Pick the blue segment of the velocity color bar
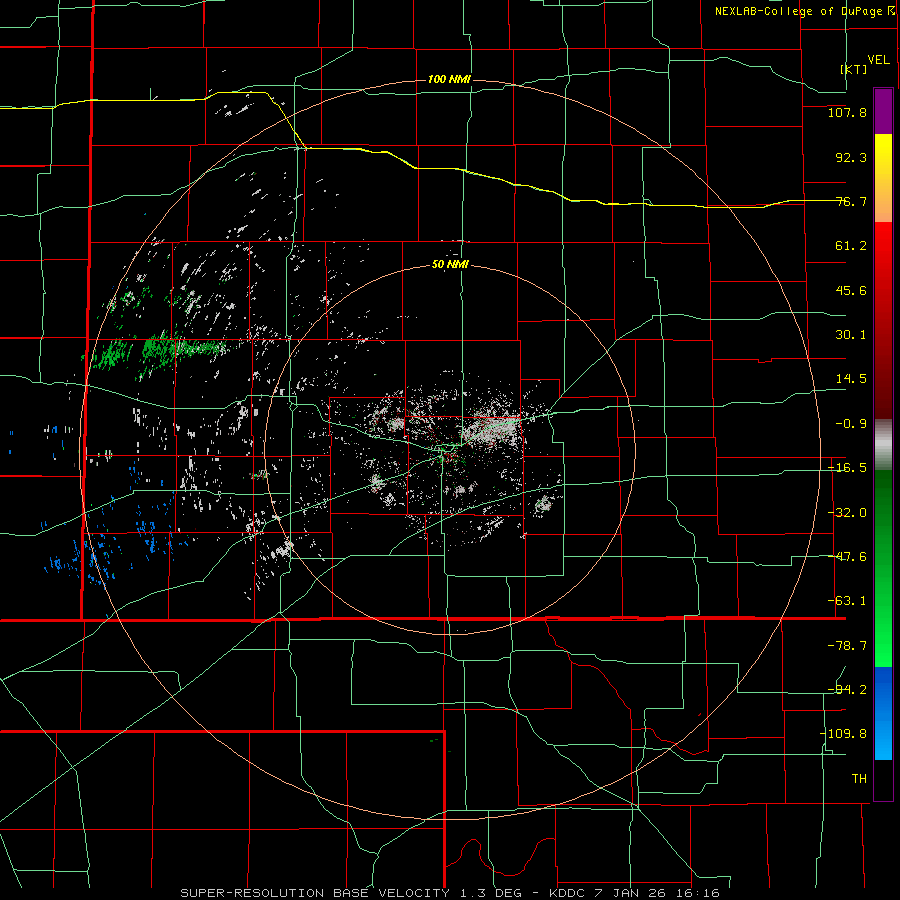Viewport: 900px width, 900px height. 883,713
